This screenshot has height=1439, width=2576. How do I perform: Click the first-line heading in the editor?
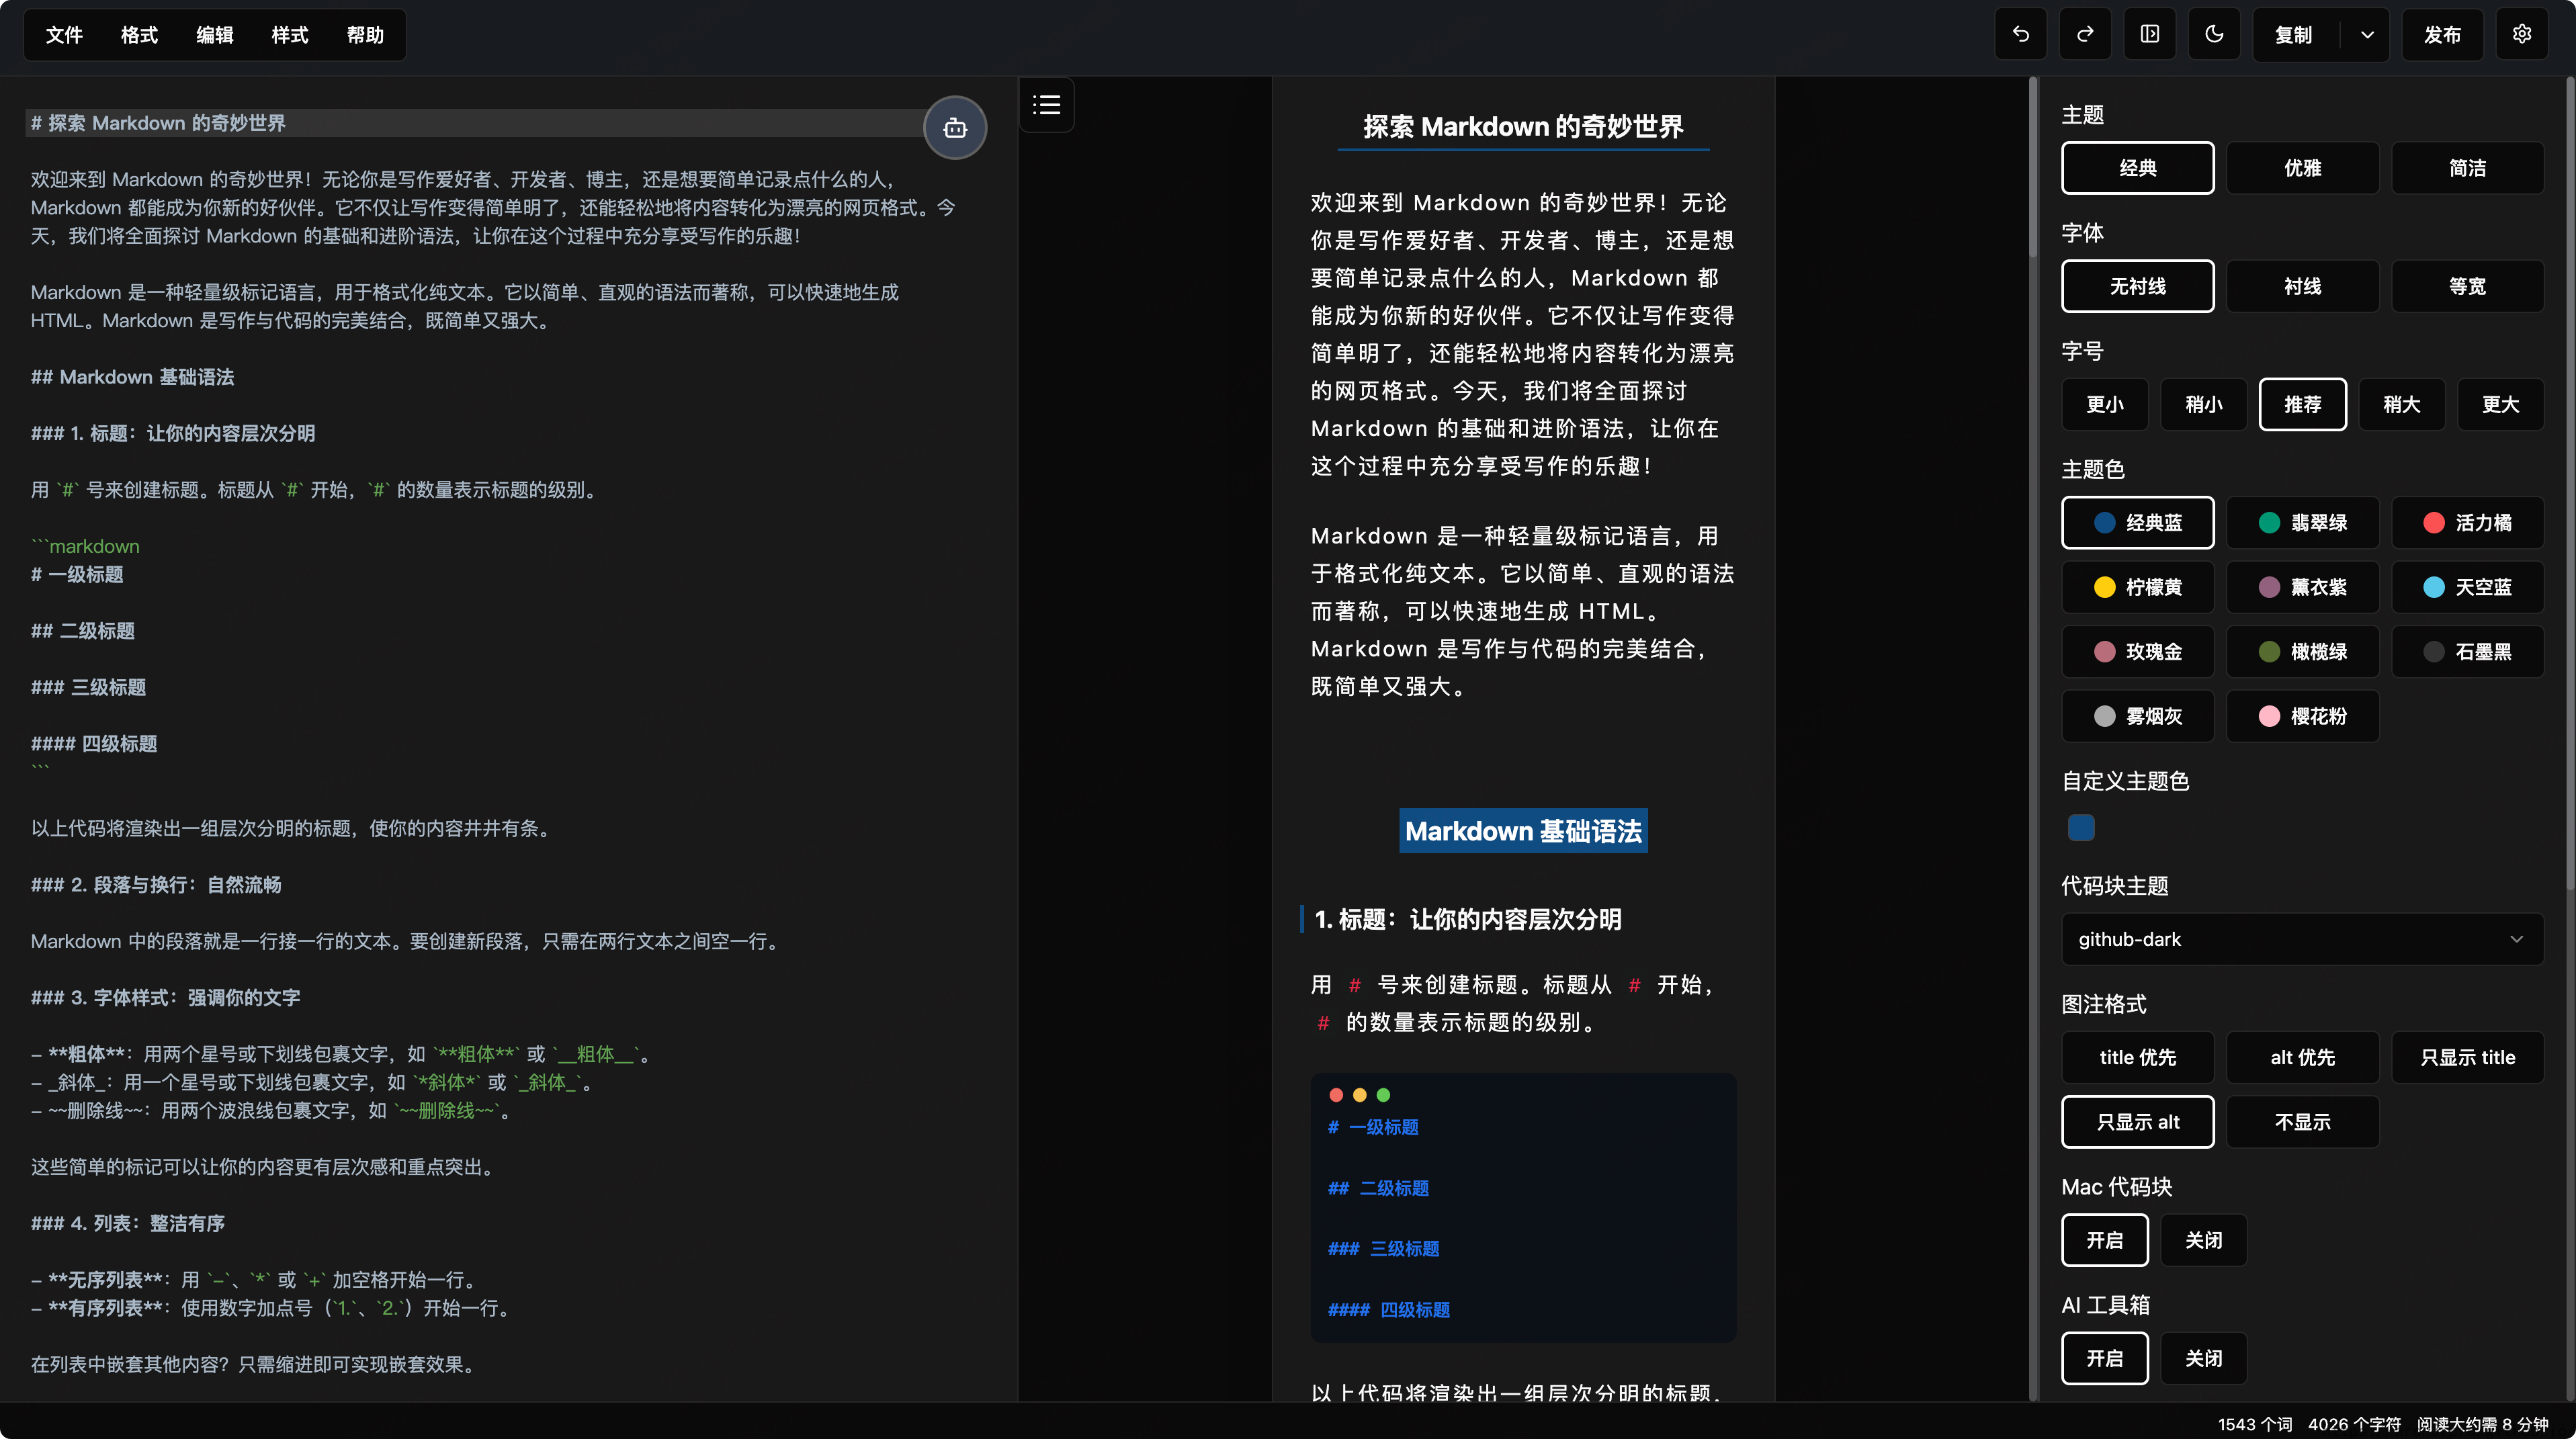pyautogui.click(x=158, y=123)
